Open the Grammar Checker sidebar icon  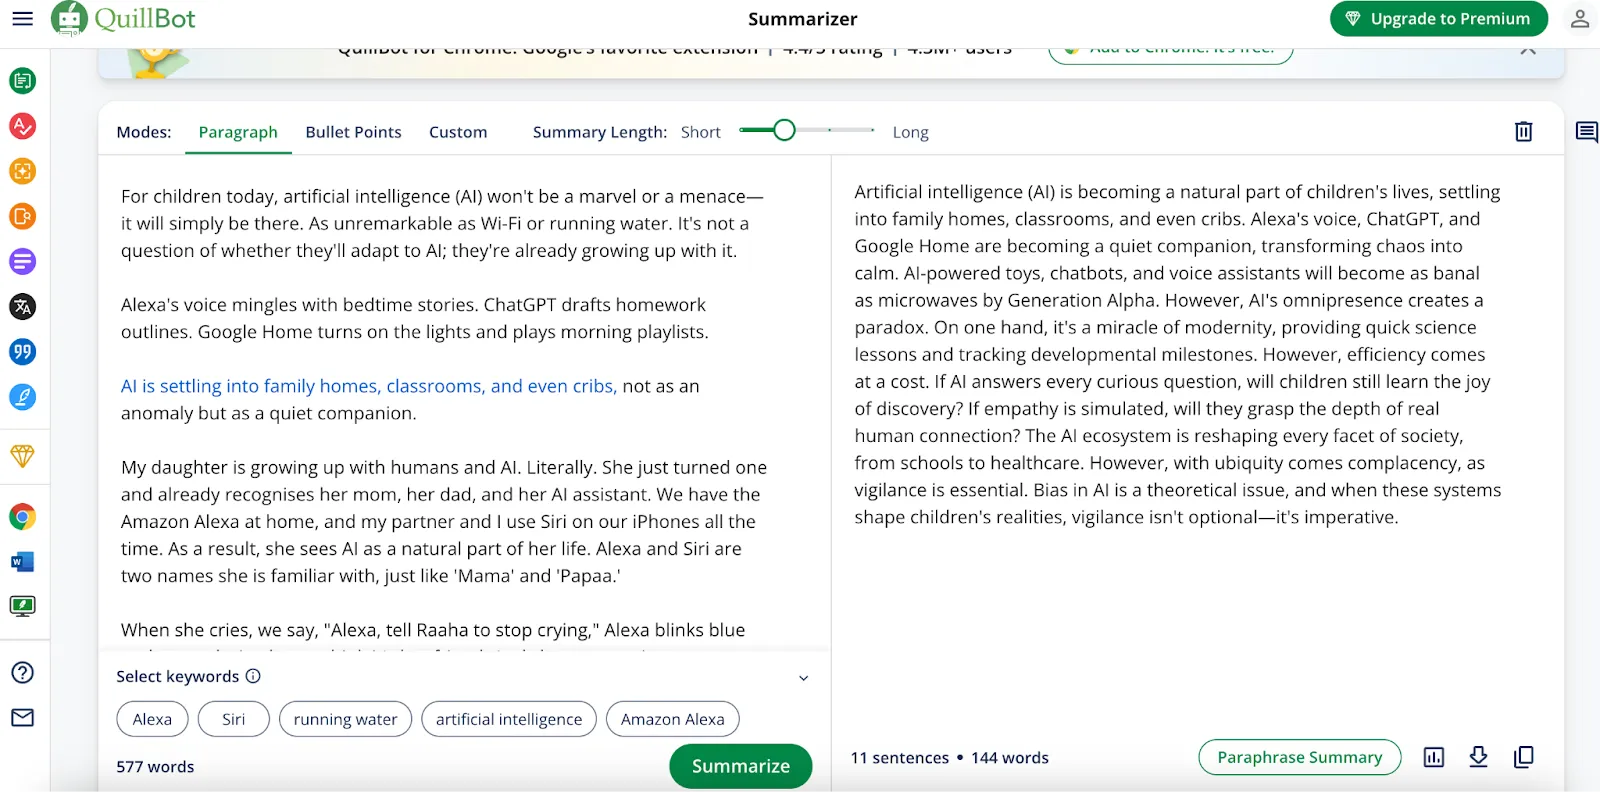[x=22, y=126]
